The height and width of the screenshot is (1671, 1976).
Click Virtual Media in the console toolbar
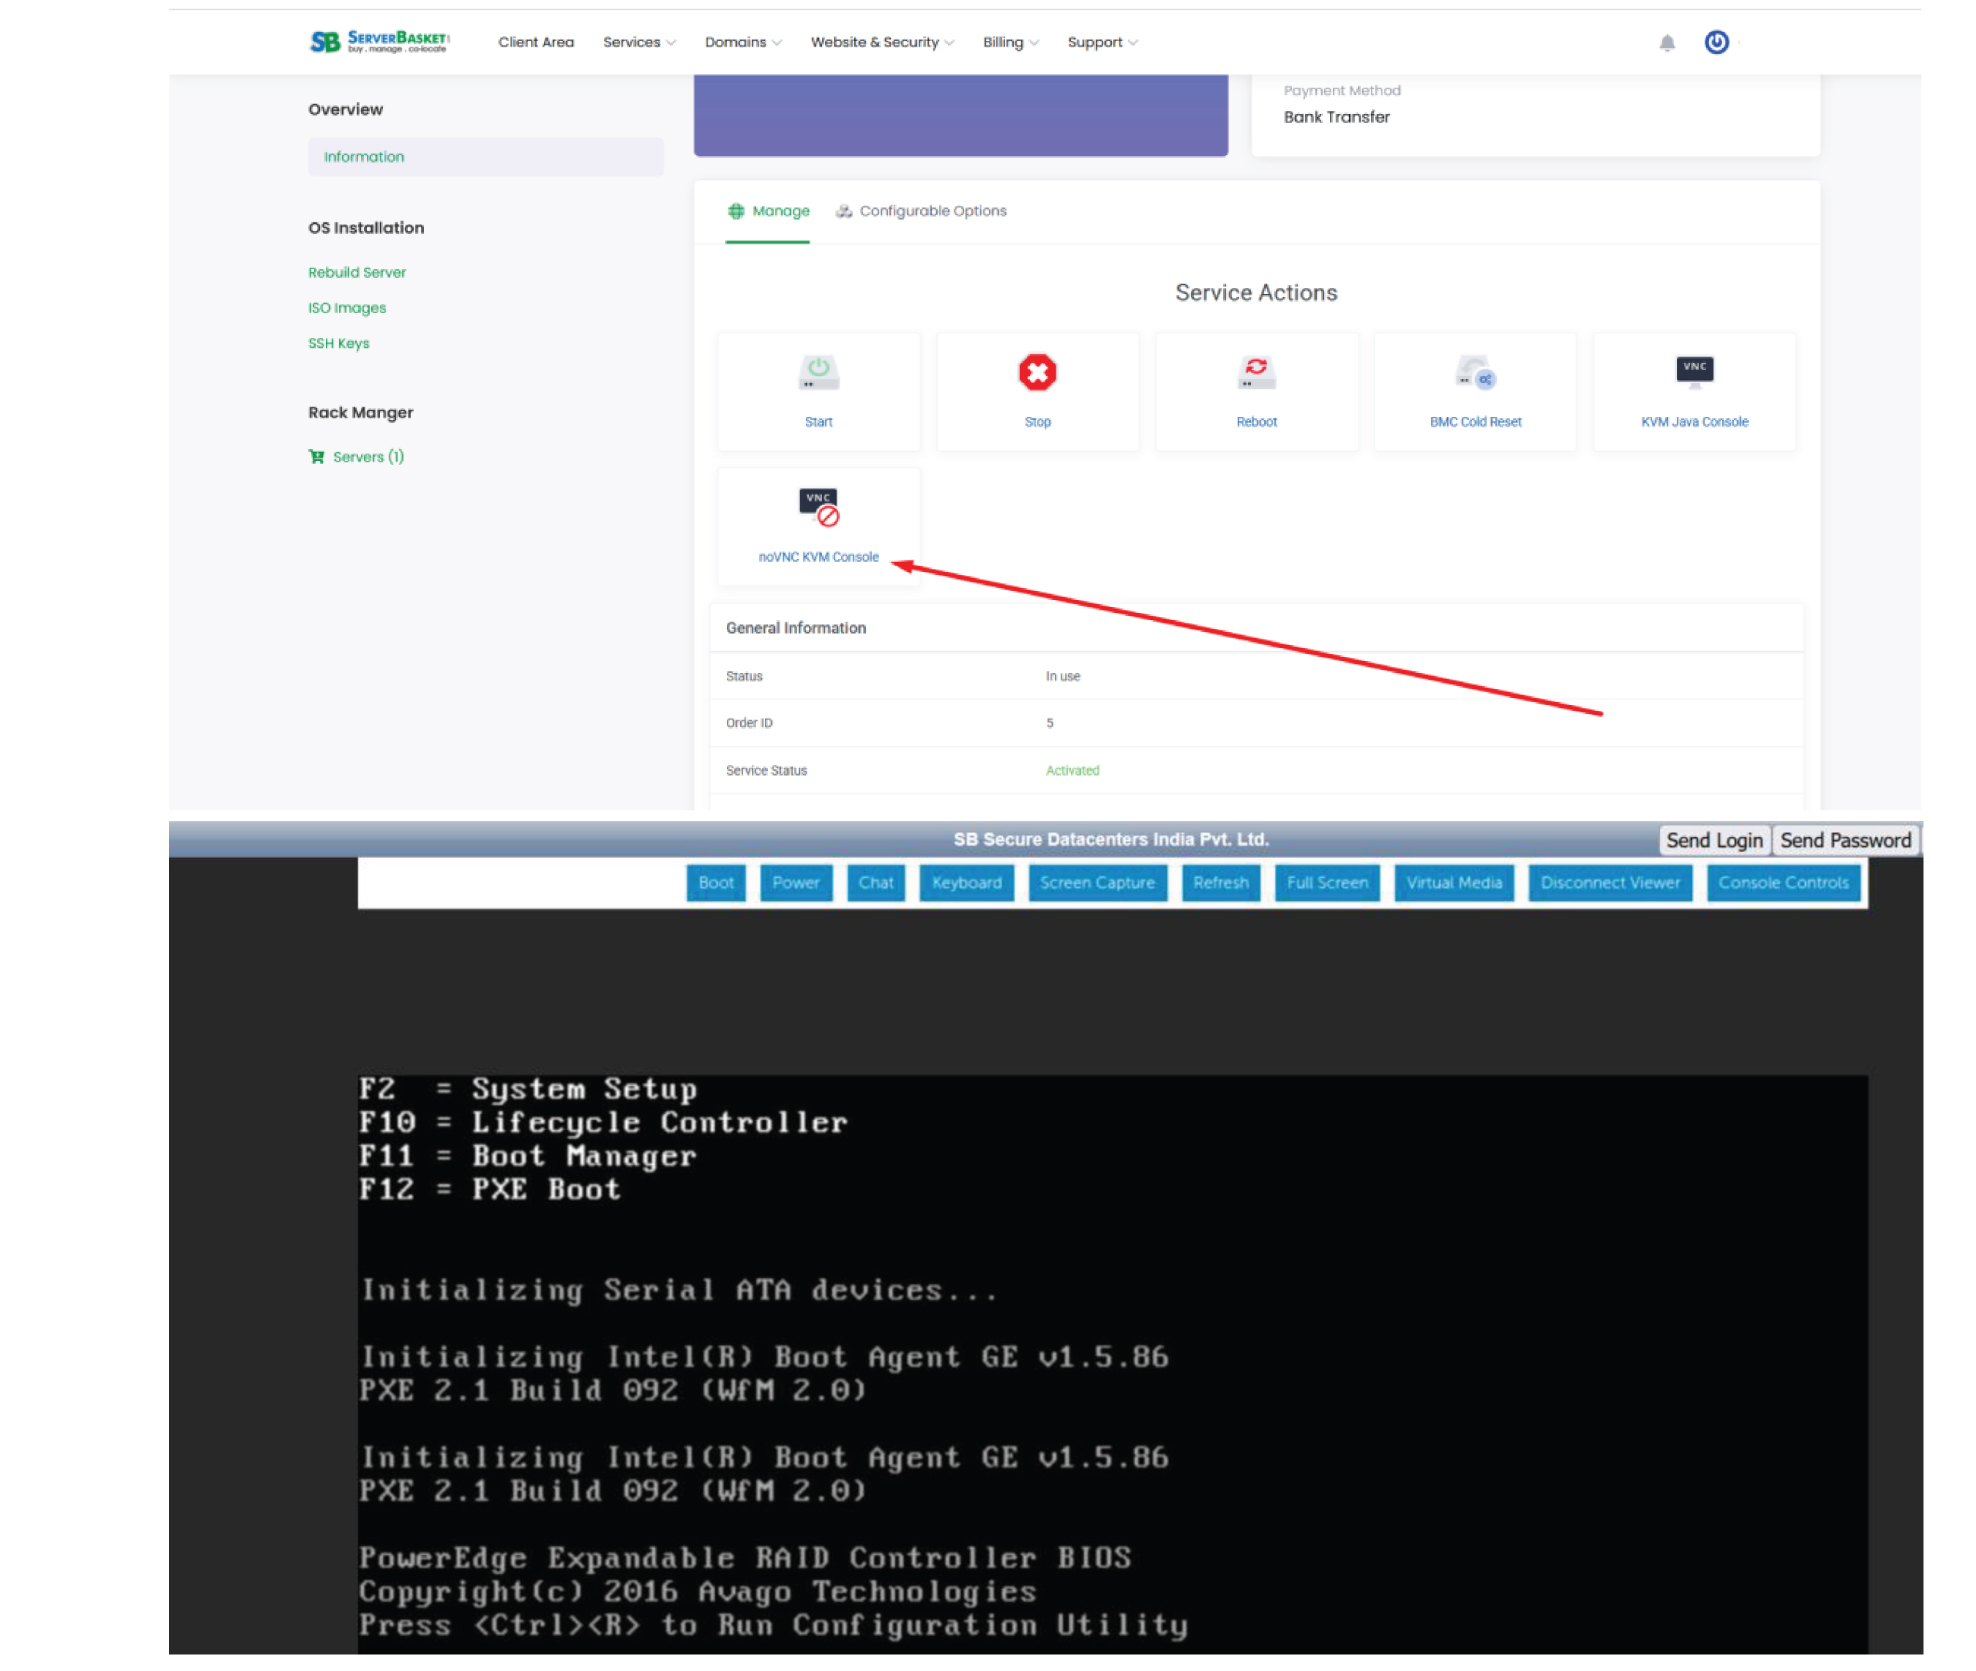pyautogui.click(x=1454, y=882)
